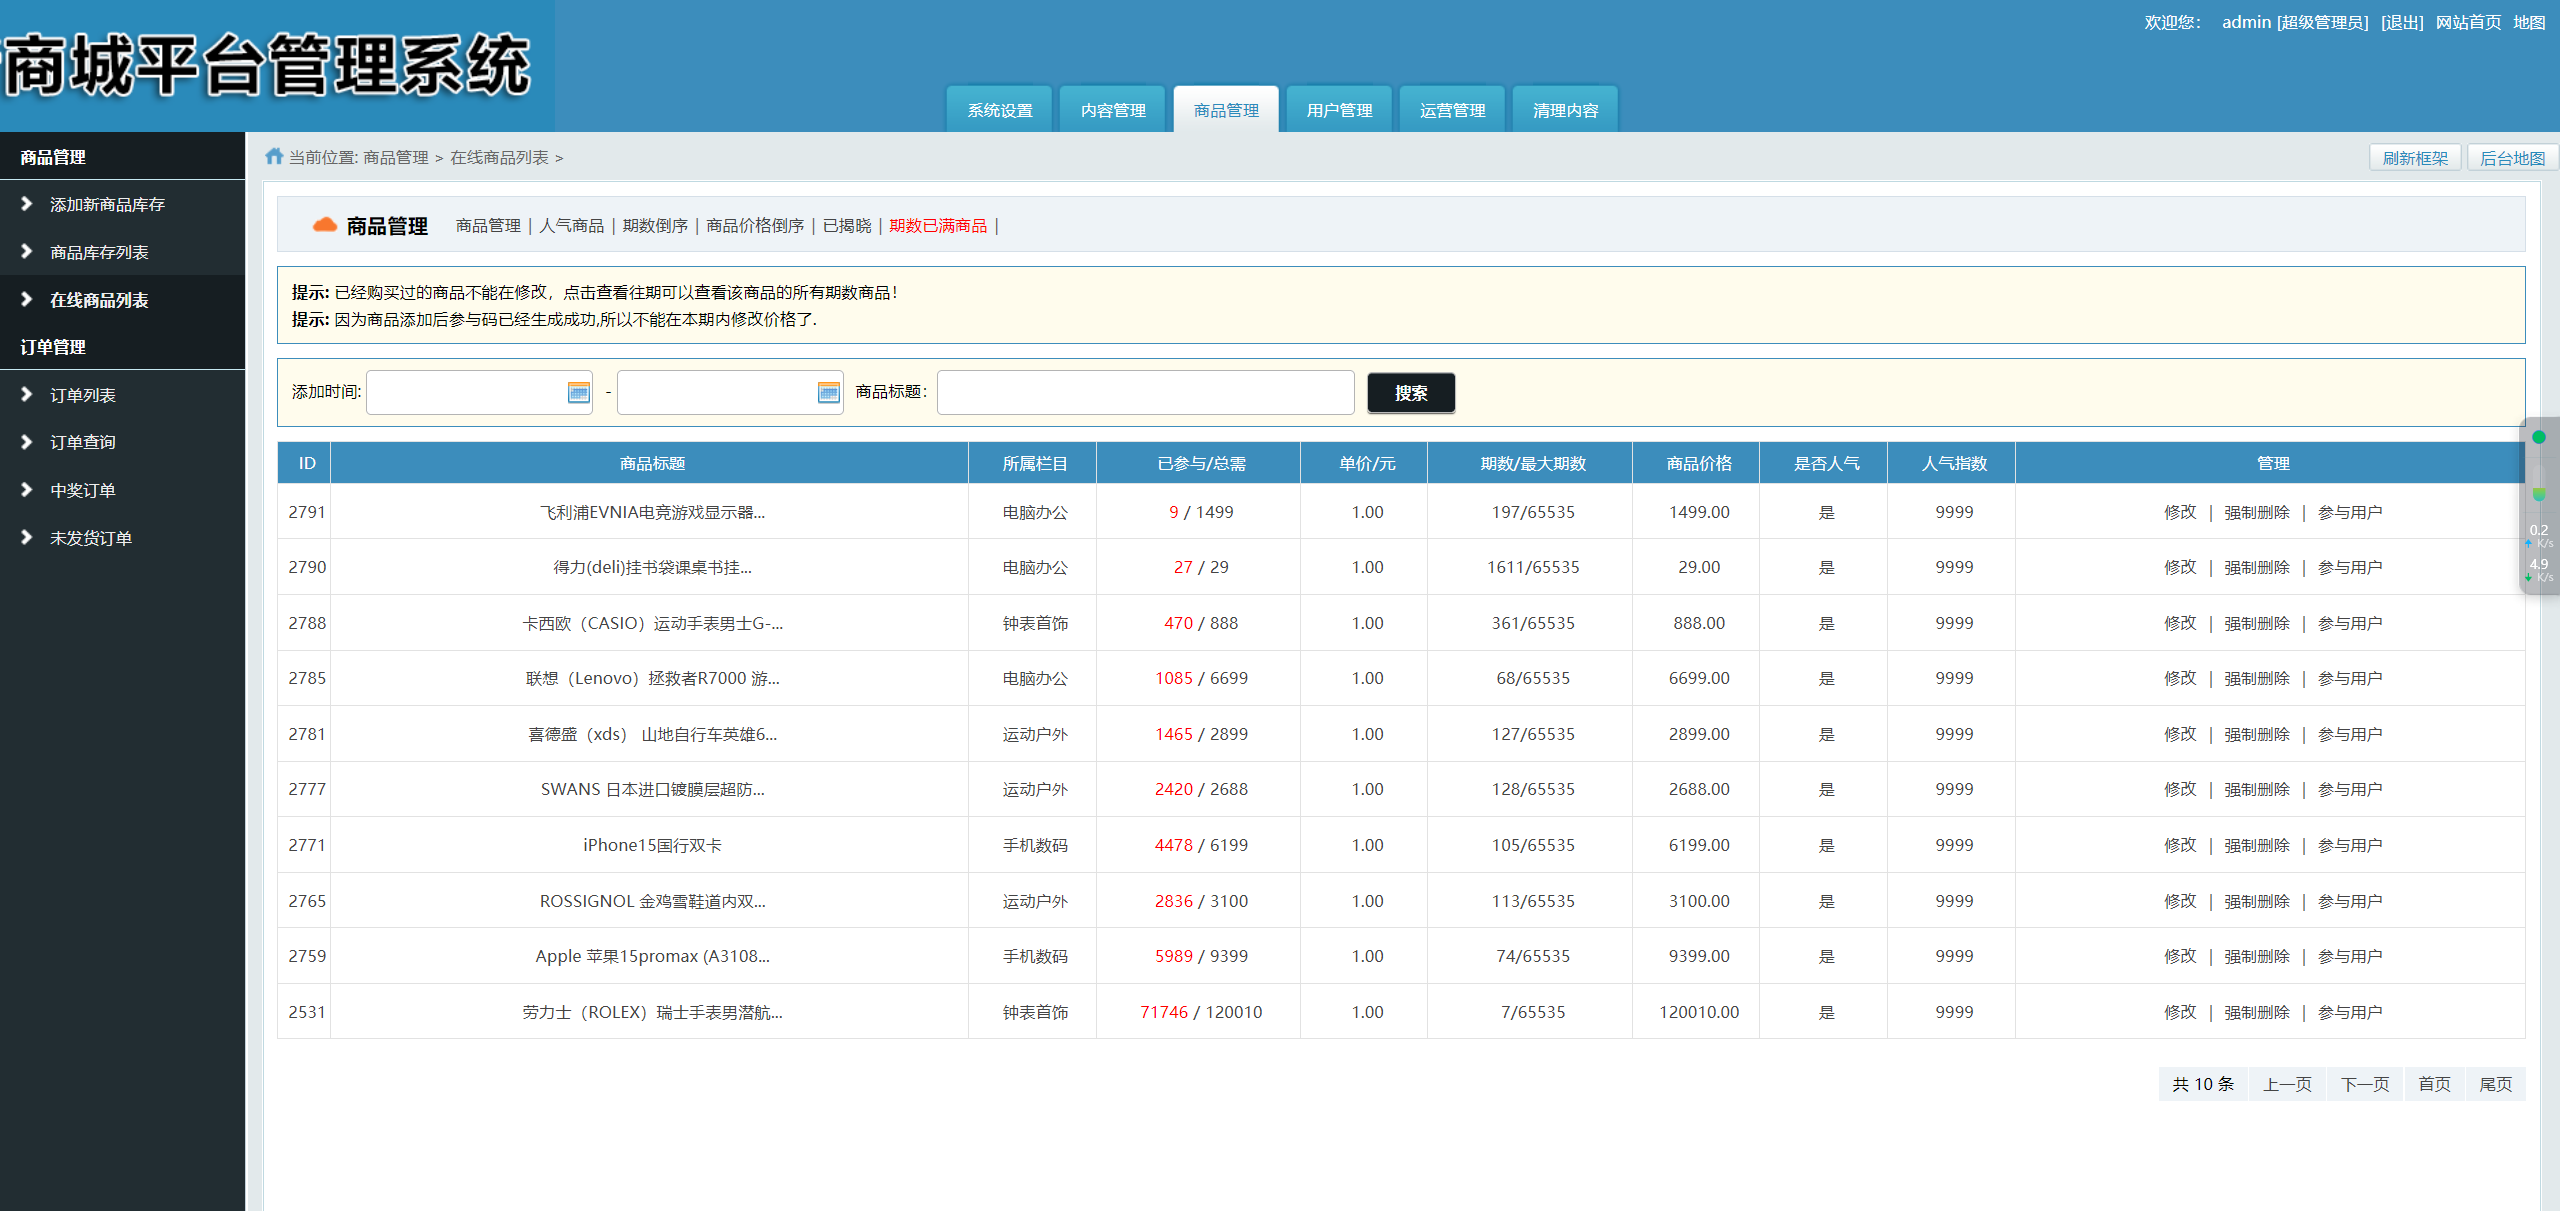
Task: Open the 系统设置 tab
Action: 999,109
